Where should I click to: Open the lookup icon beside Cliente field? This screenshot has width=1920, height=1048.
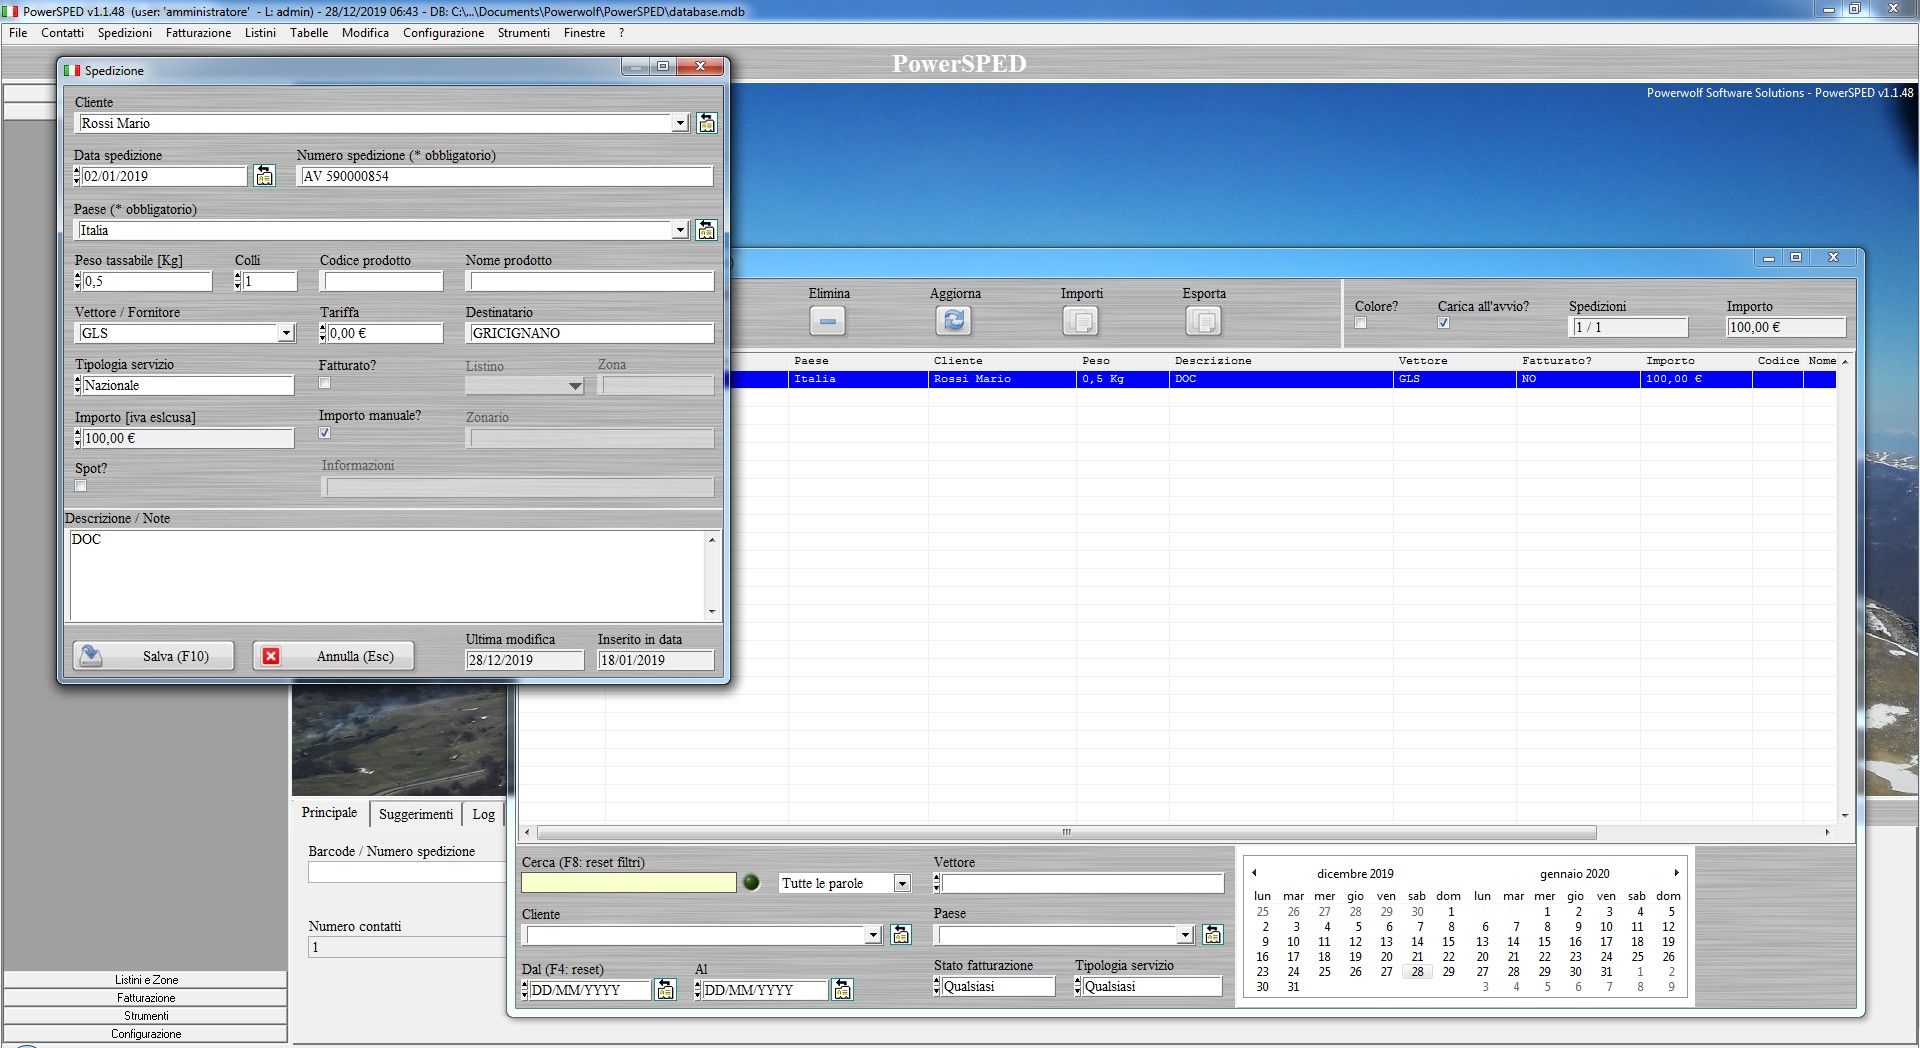pos(706,123)
